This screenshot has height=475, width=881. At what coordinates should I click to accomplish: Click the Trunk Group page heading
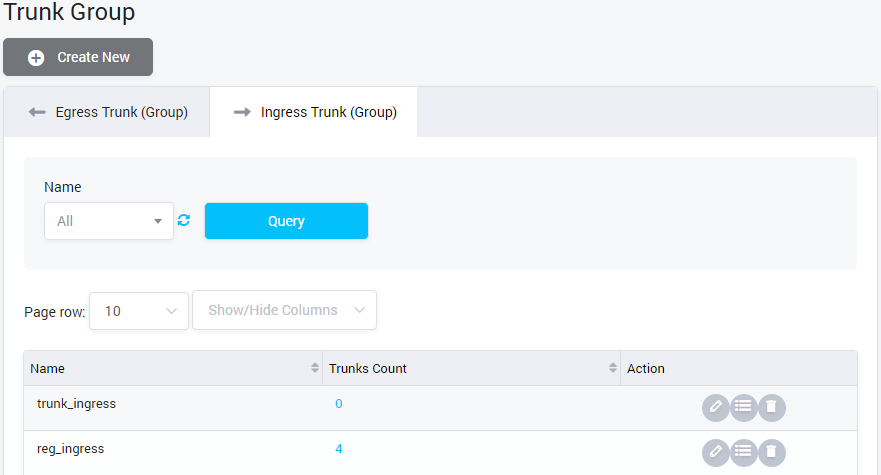69,11
